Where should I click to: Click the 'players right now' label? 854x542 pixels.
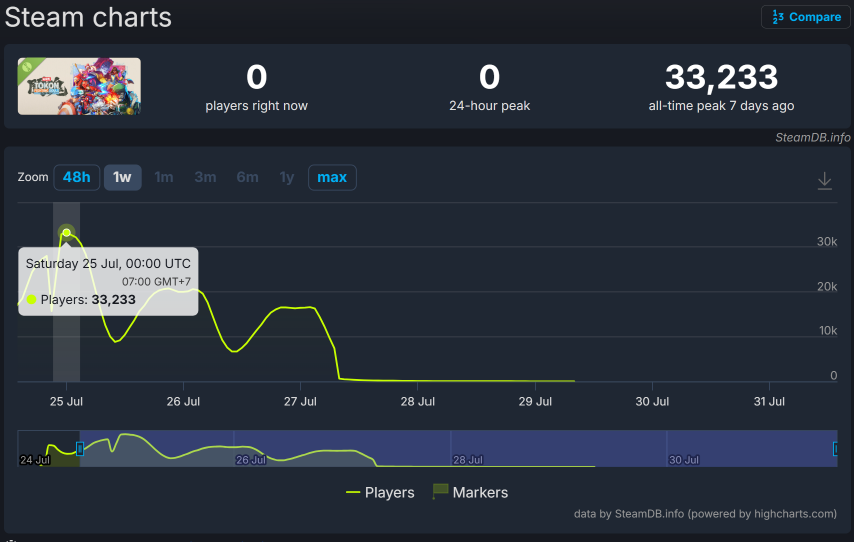257,106
